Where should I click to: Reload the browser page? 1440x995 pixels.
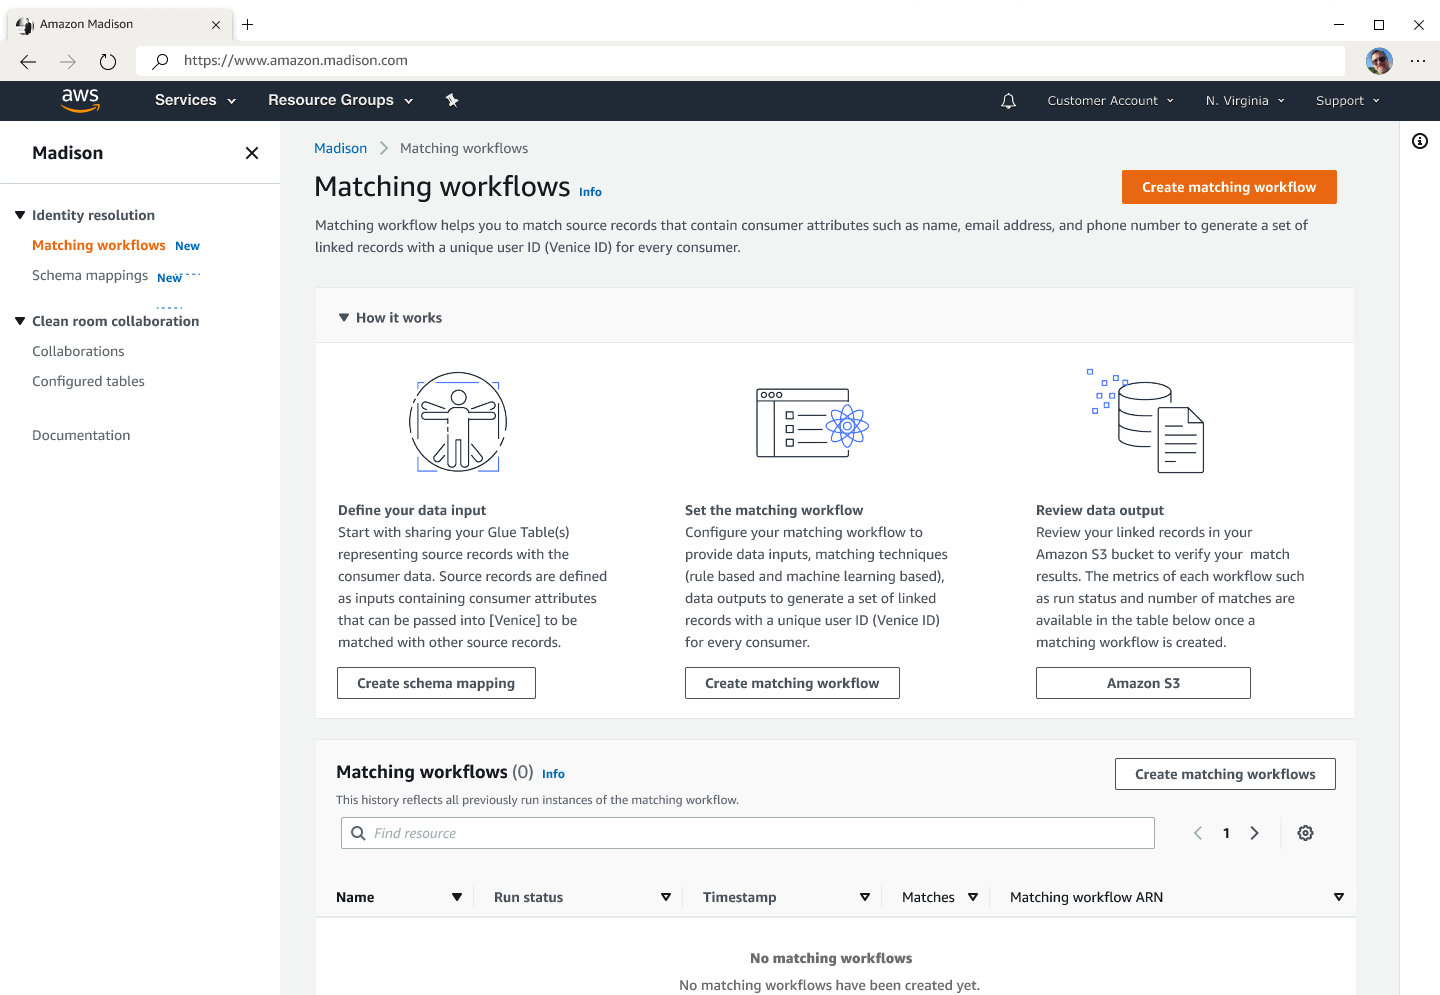(108, 62)
